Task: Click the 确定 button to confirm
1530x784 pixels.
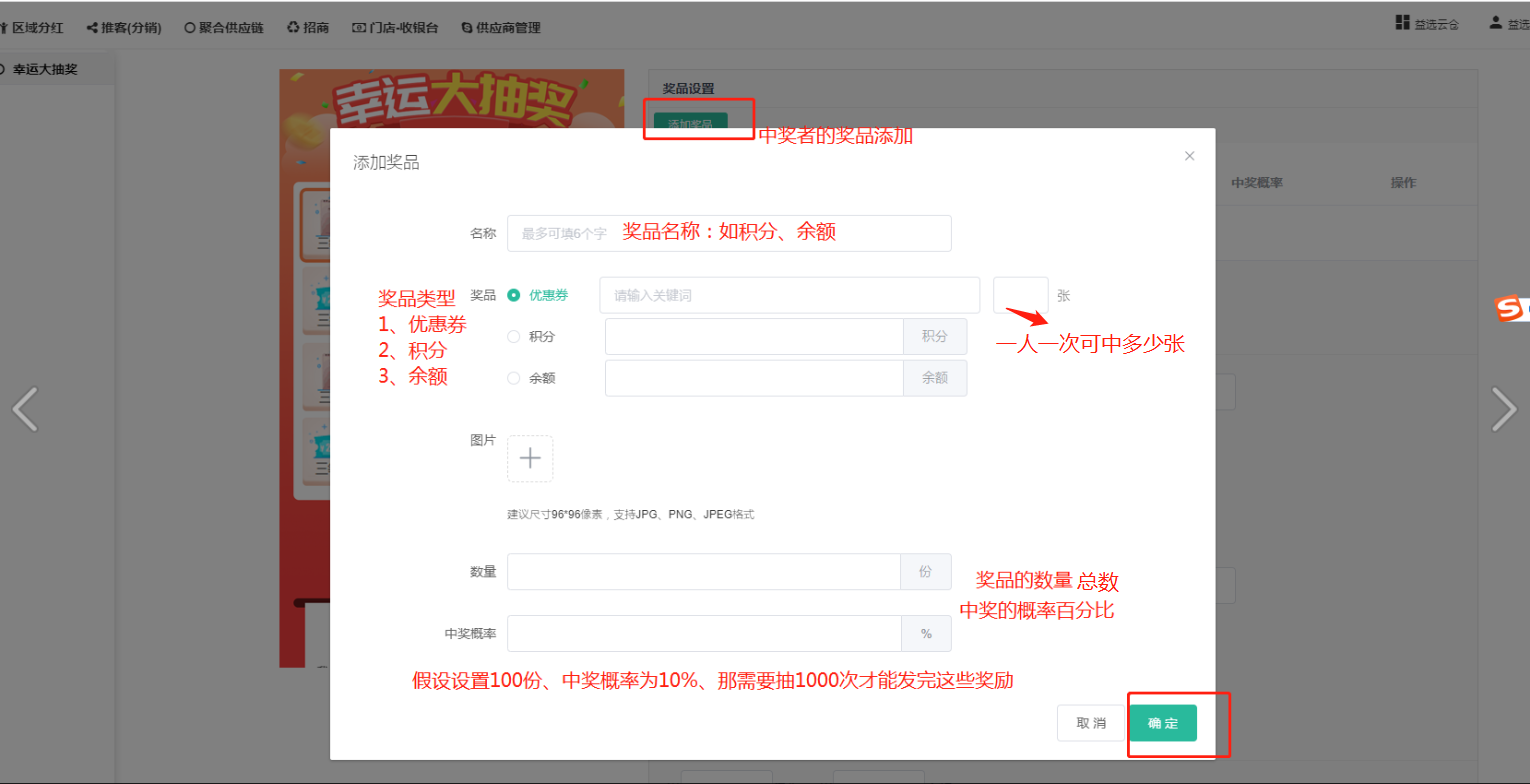Action: 1162,723
